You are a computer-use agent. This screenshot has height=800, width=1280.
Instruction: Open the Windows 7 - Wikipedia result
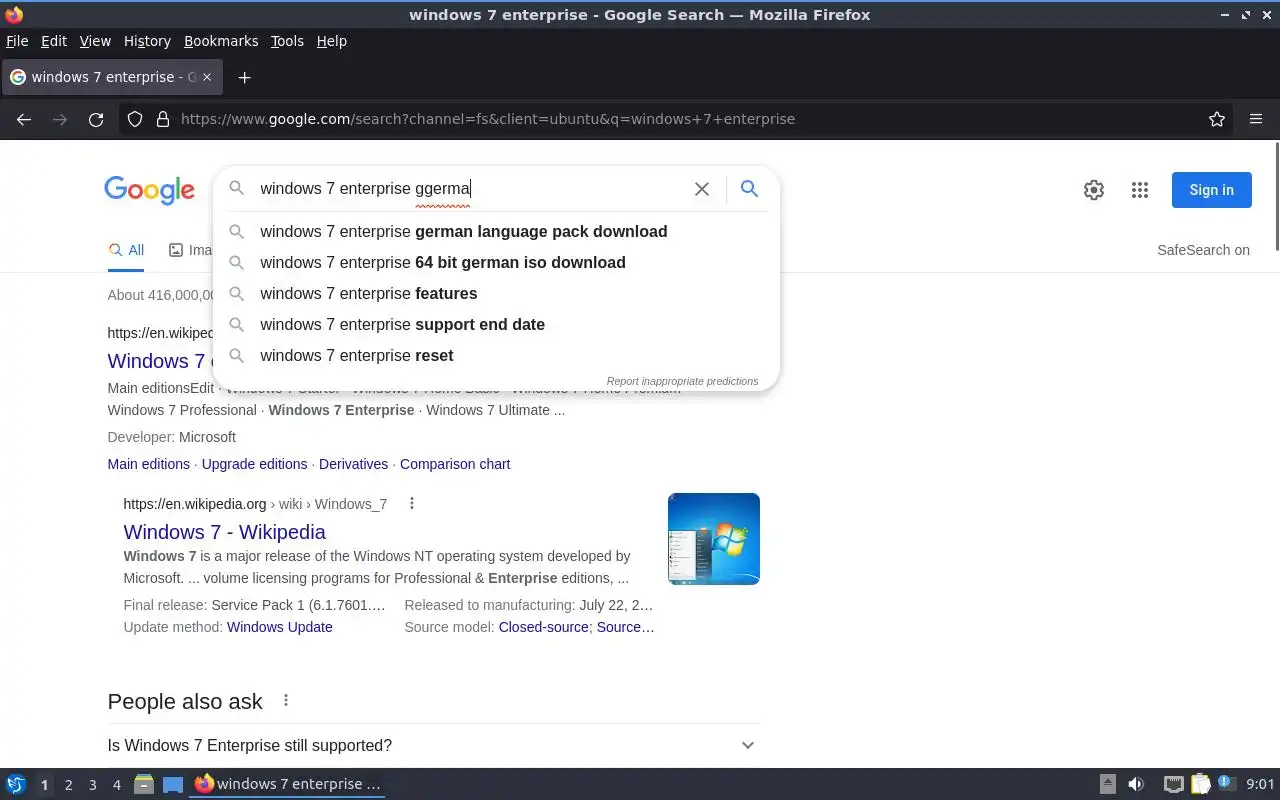(225, 532)
